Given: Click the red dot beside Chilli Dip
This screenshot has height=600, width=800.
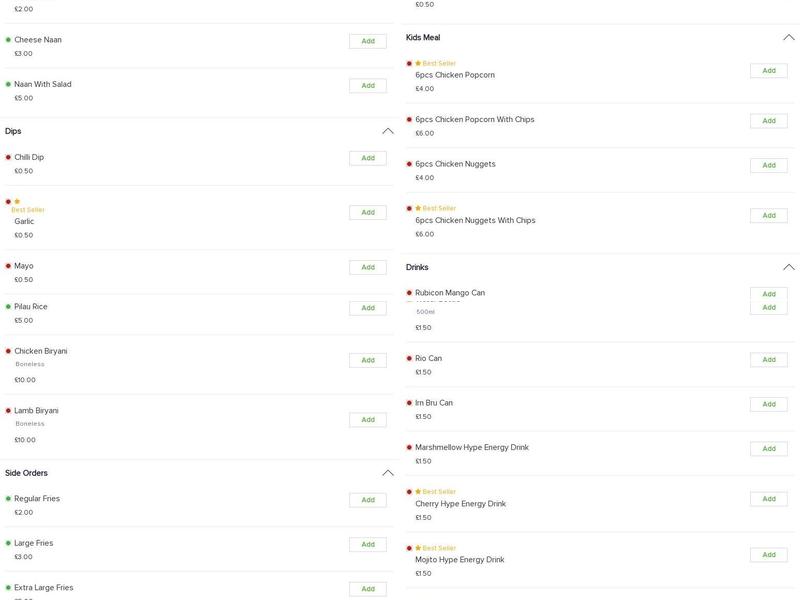Looking at the screenshot, I should [x=8, y=157].
